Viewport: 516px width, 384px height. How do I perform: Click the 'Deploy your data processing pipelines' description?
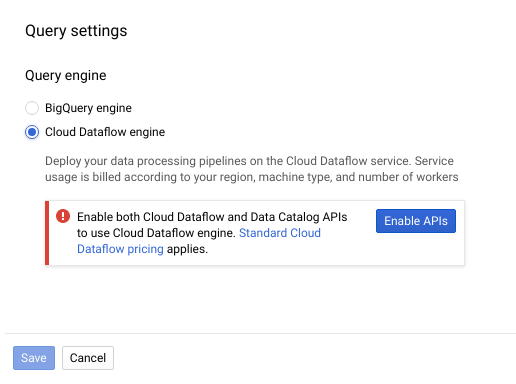point(252,169)
